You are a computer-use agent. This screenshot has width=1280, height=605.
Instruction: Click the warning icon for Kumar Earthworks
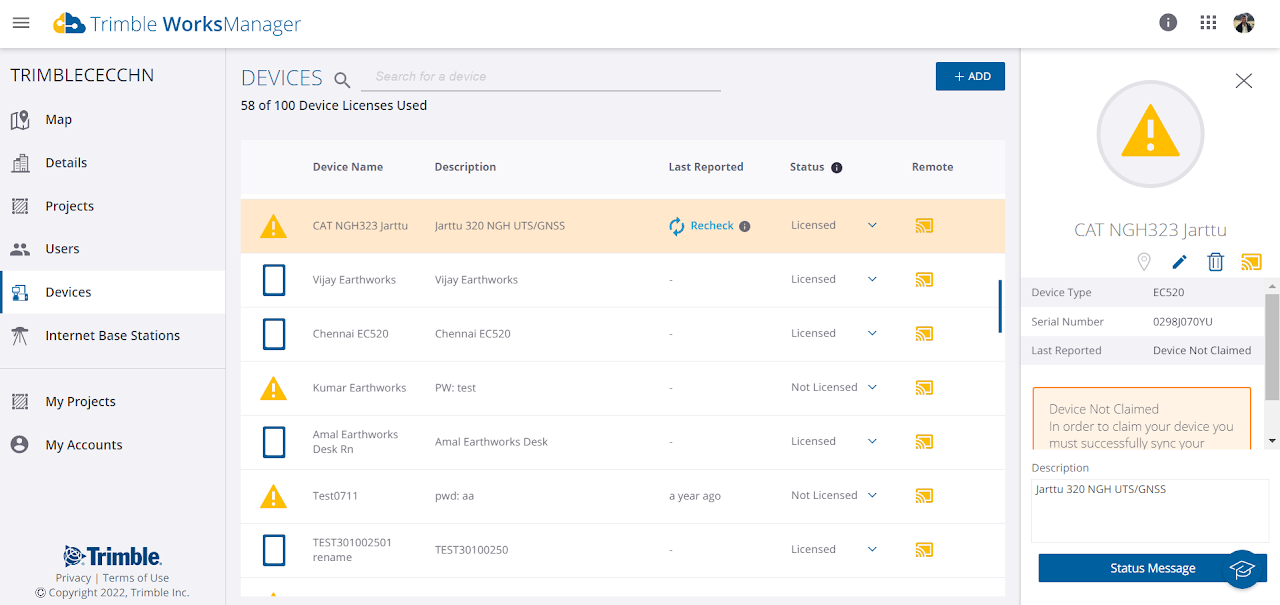pyautogui.click(x=273, y=388)
